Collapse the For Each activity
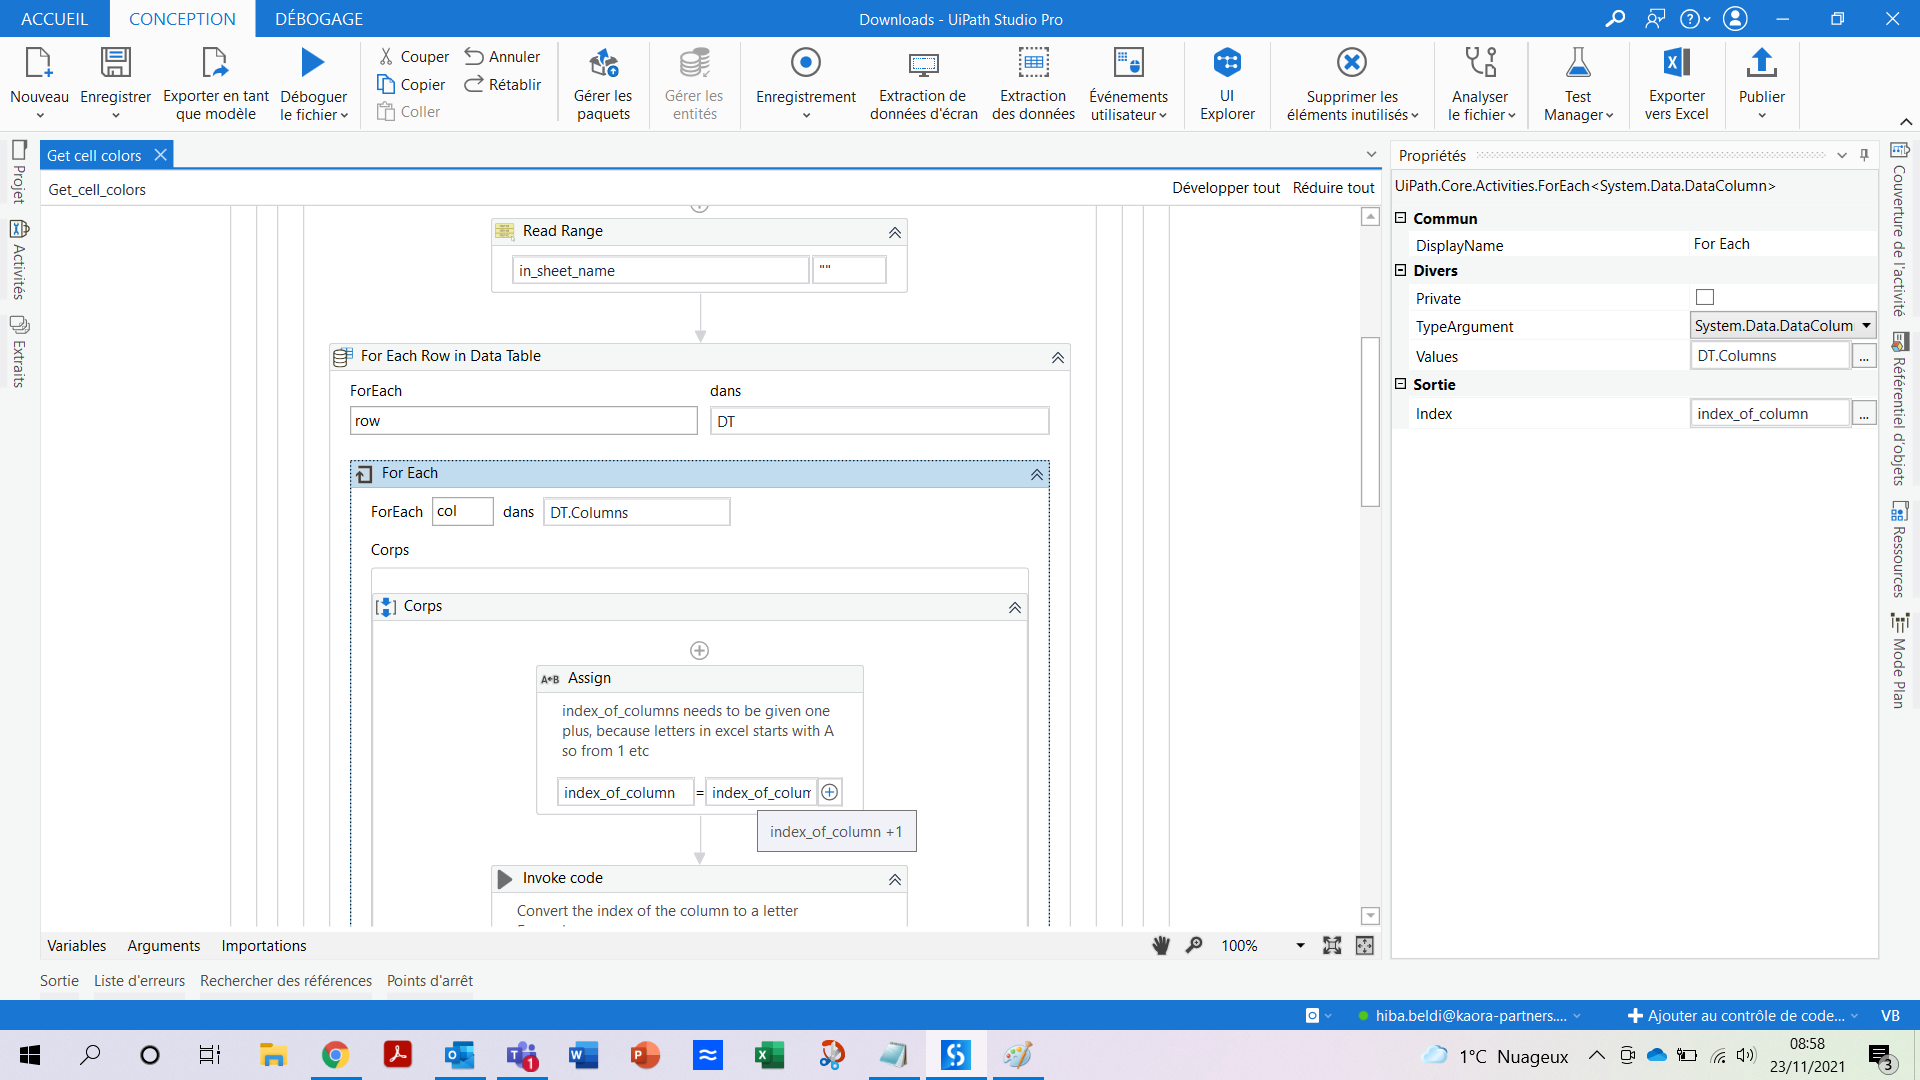Viewport: 1920px width, 1080px height. [x=1037, y=475]
